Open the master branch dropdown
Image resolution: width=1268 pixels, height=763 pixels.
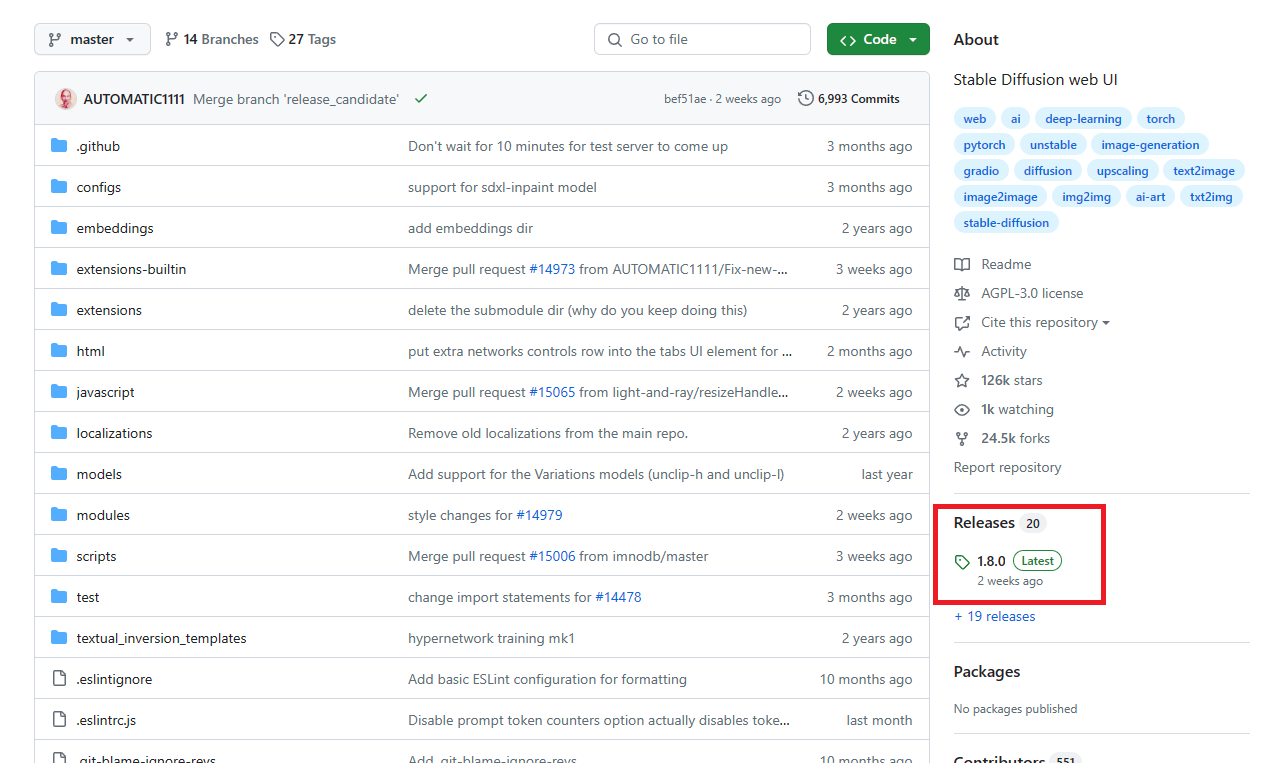pos(92,39)
